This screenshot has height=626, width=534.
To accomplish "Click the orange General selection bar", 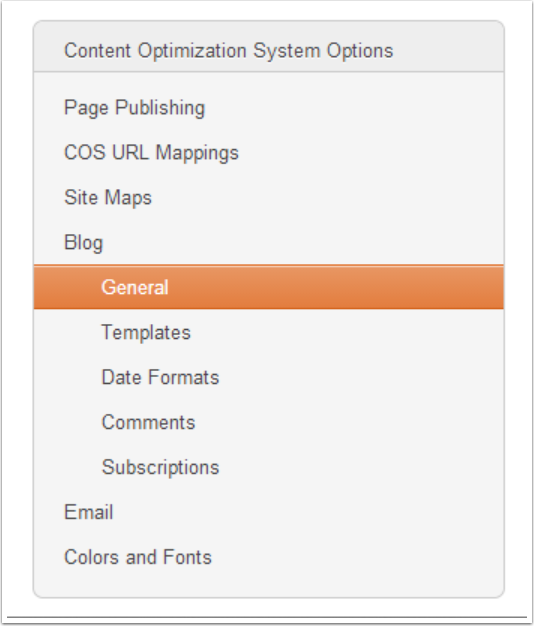I will point(269,287).
